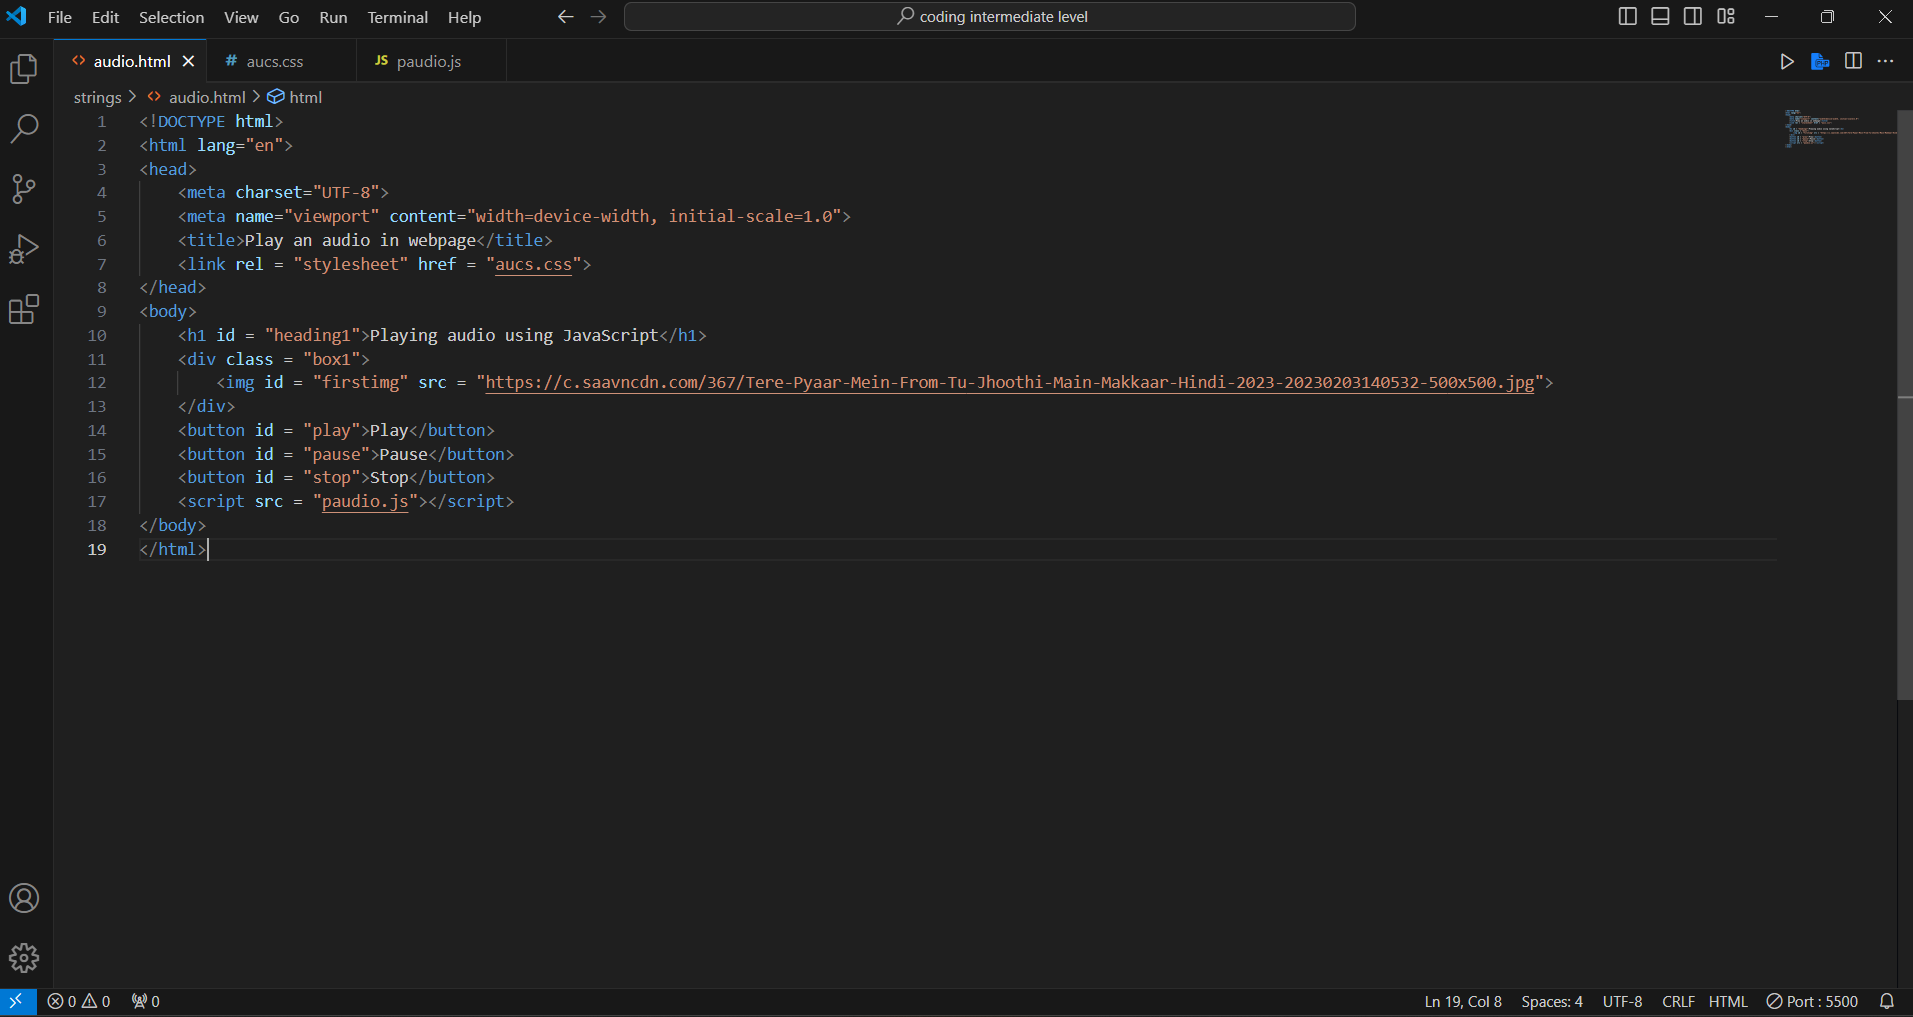Image resolution: width=1913 pixels, height=1017 pixels.
Task: Click inside the search command bar
Action: tap(989, 16)
